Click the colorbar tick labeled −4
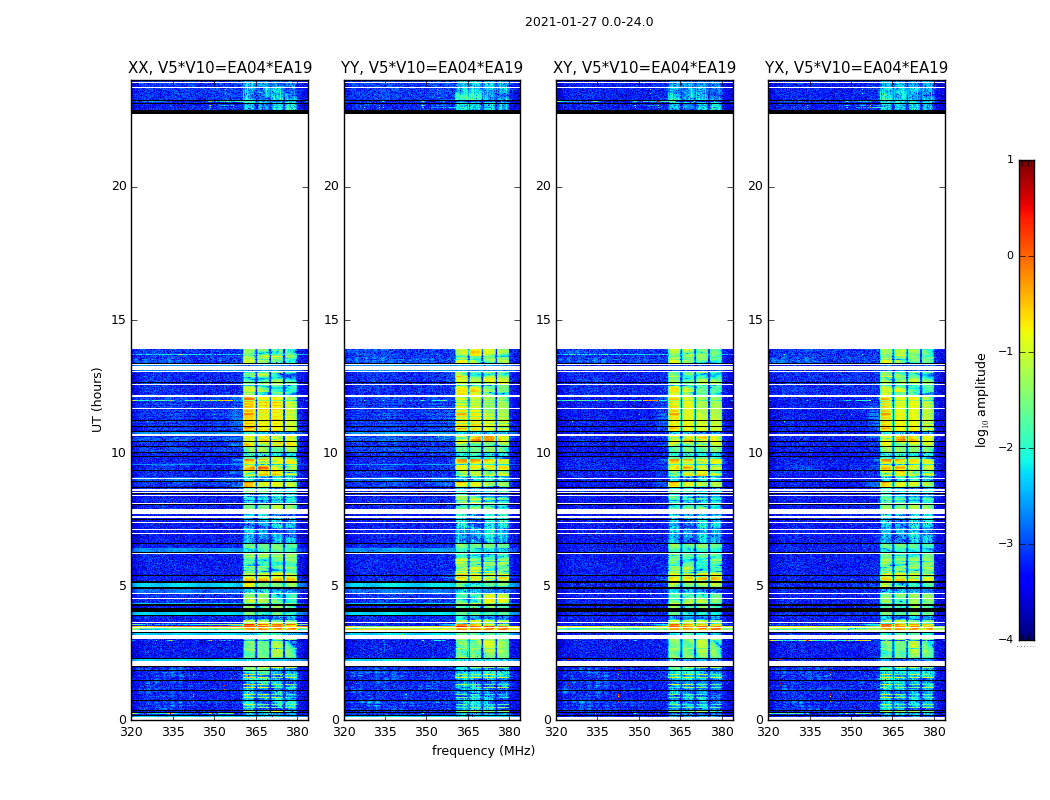The width and height of the screenshot is (1050, 800). [x=1006, y=639]
